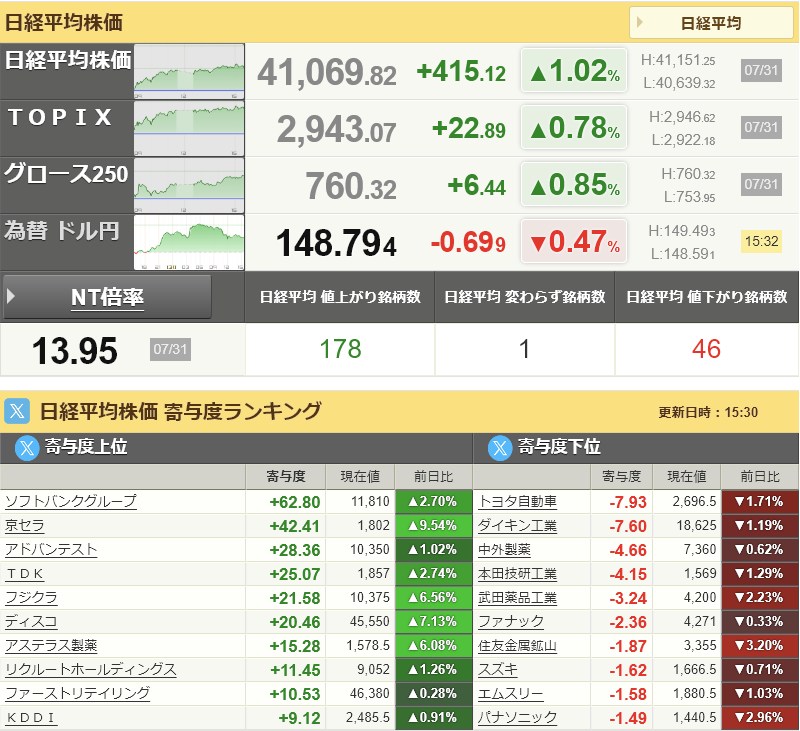Click パナソニック change badge ▼2.96%
The height and width of the screenshot is (731, 800).
click(x=760, y=717)
